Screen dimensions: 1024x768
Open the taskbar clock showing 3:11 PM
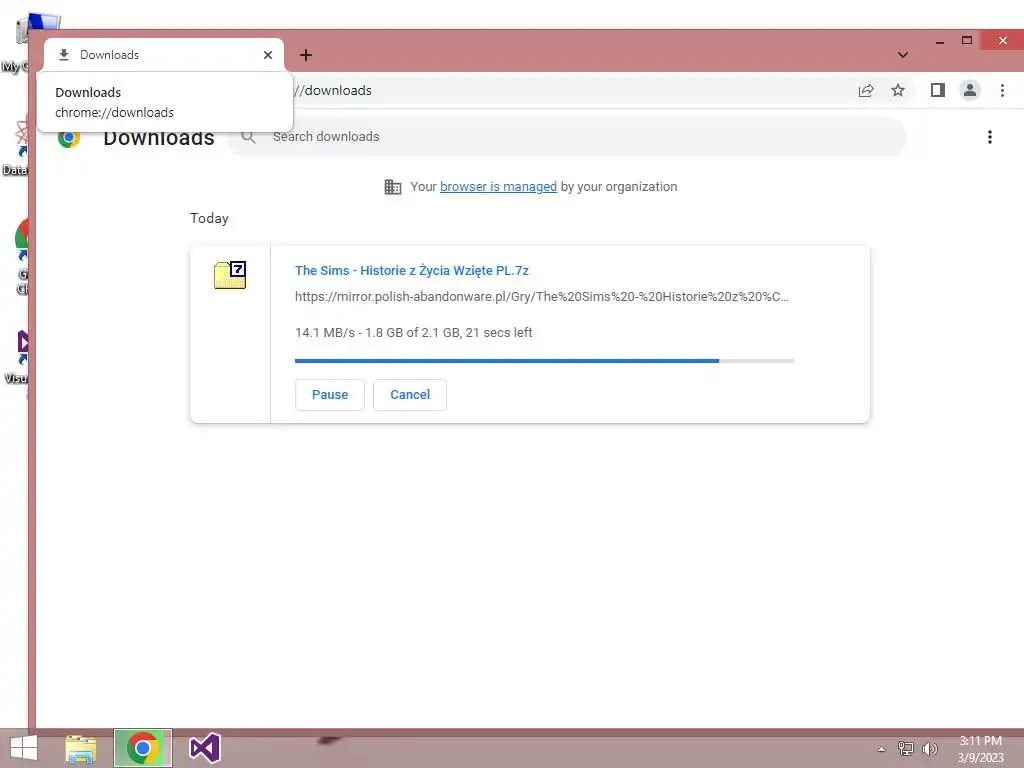tap(980, 749)
